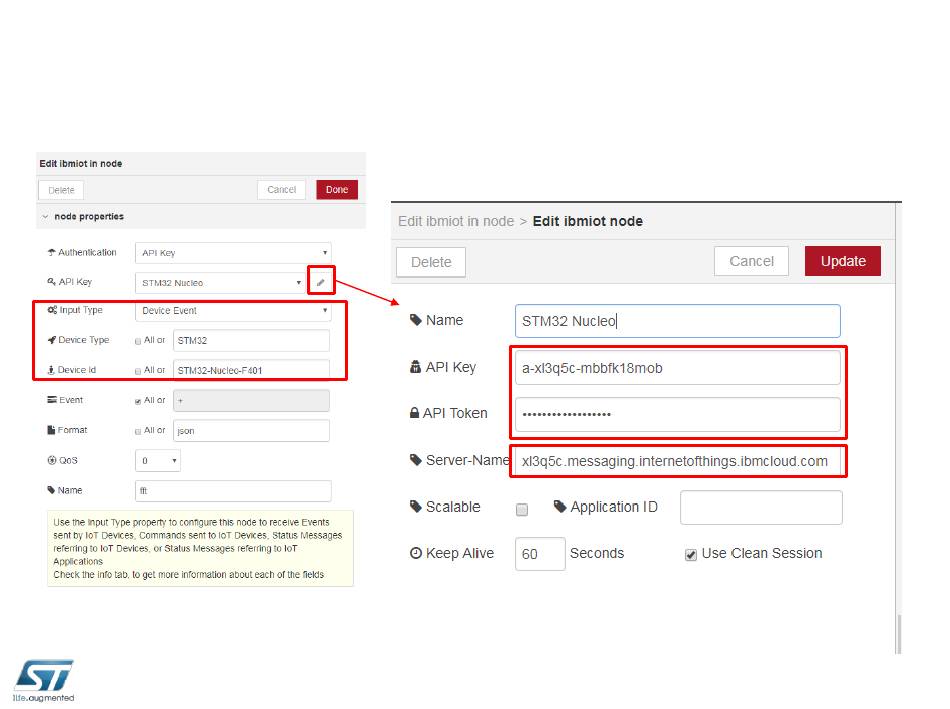Click the file icon beside Format label

(x=51, y=430)
